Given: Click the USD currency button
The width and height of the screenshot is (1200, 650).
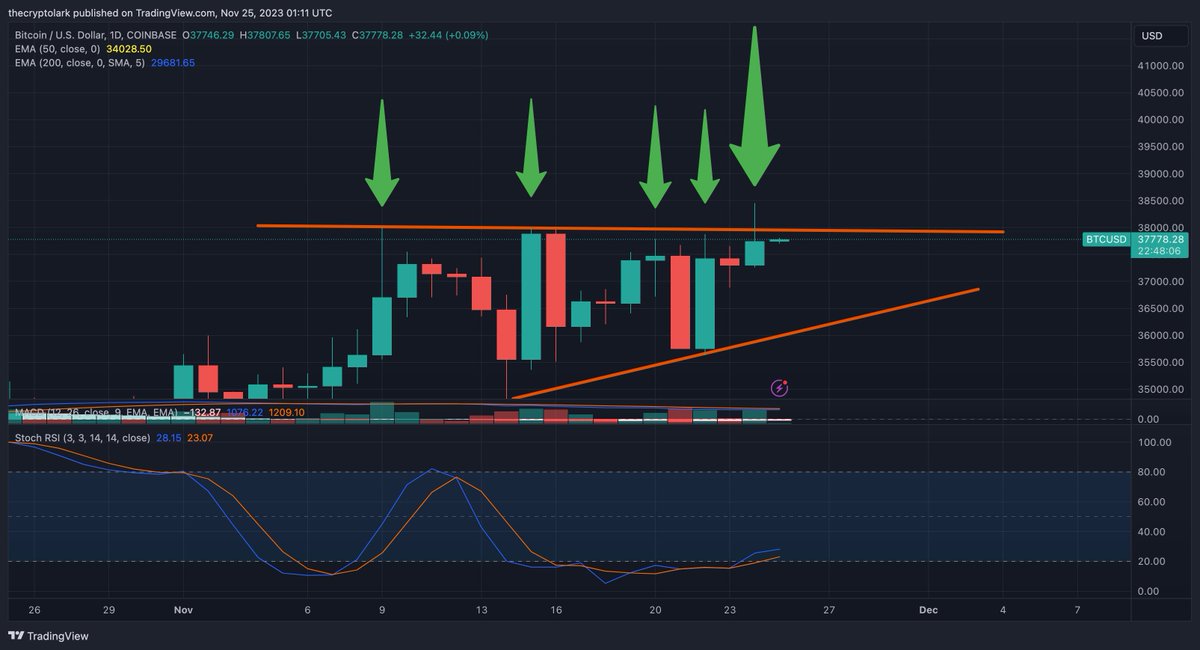Looking at the screenshot, I should click(x=1162, y=36).
